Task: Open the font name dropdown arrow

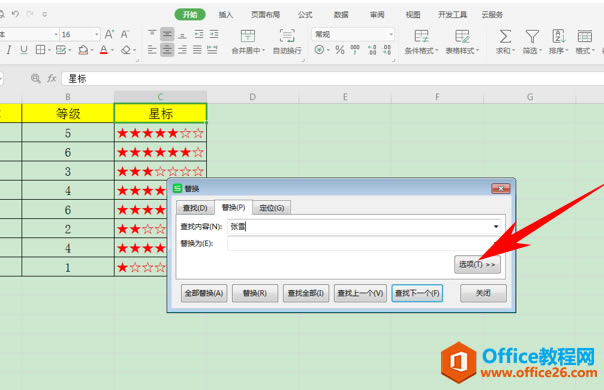Action: point(56,35)
